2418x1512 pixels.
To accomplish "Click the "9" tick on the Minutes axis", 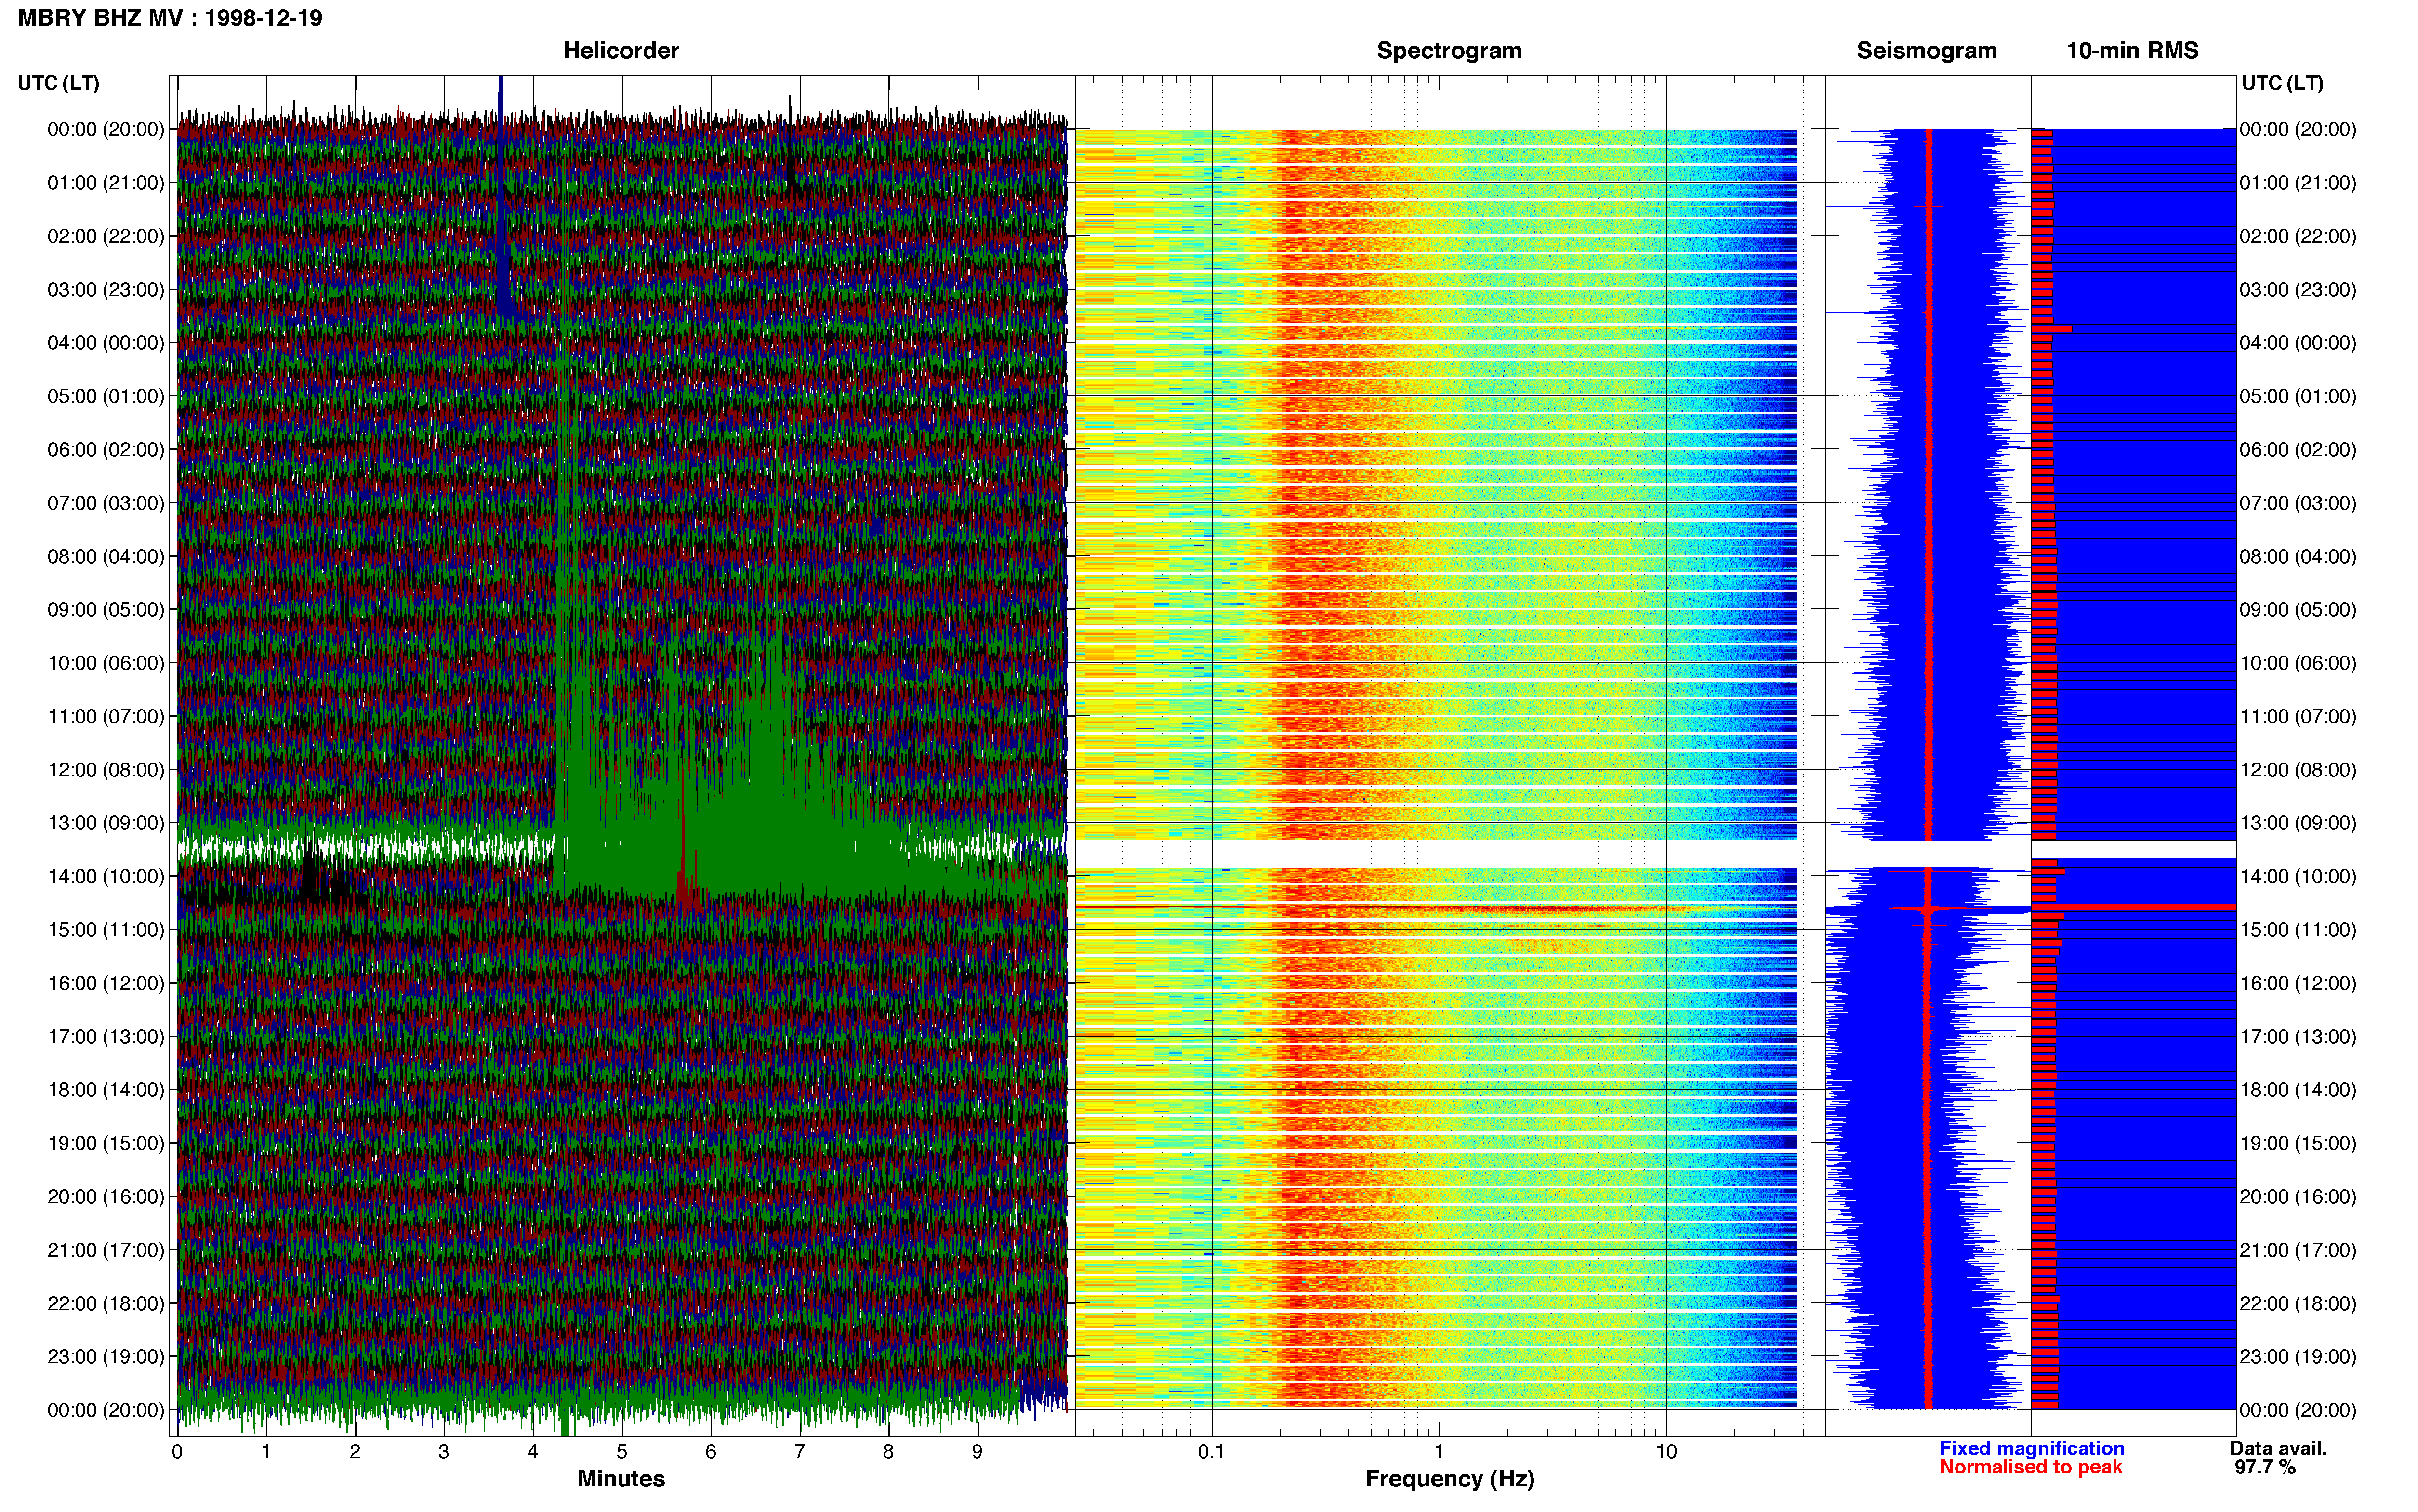I will [x=977, y=1452].
